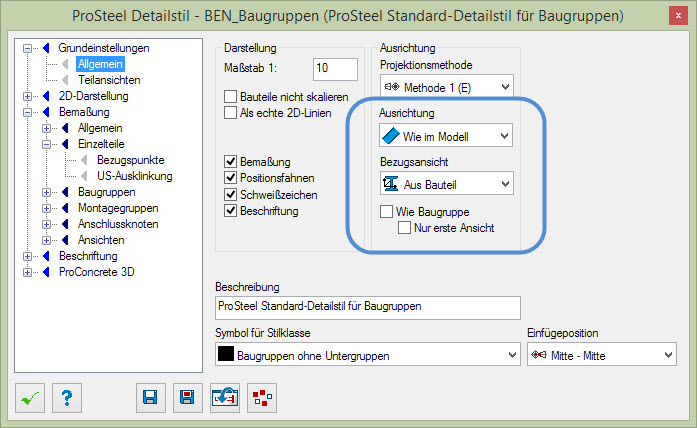Select the Bezugspunkte tree item
This screenshot has width=697, height=428.
[131, 160]
